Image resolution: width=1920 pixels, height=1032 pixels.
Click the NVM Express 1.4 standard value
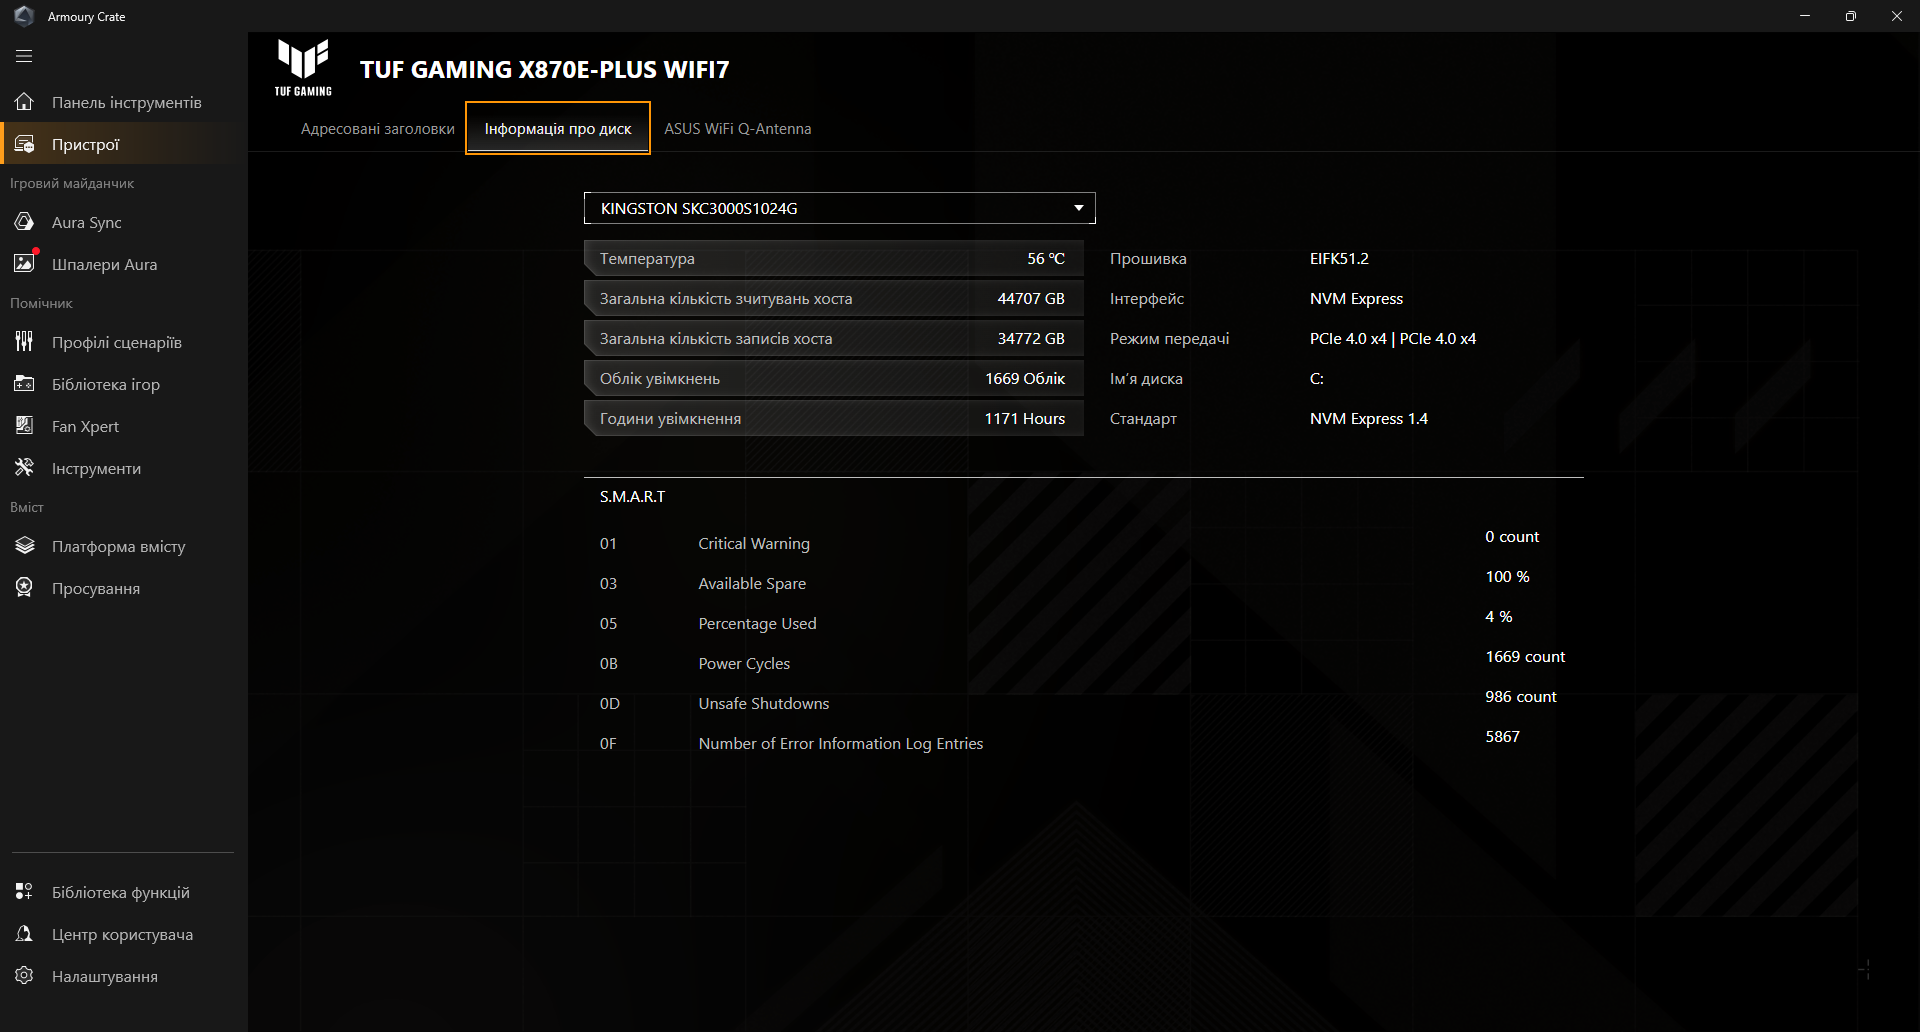pos(1369,418)
